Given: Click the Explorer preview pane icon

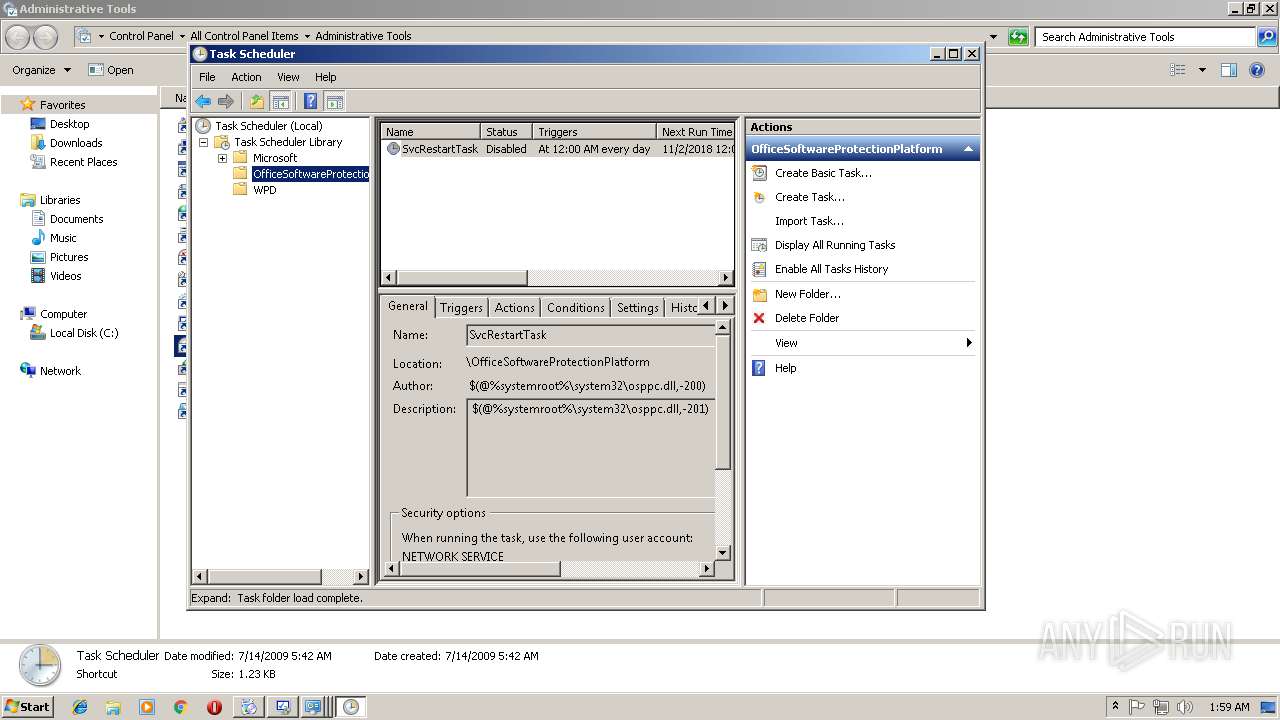Looking at the screenshot, I should [x=1229, y=70].
